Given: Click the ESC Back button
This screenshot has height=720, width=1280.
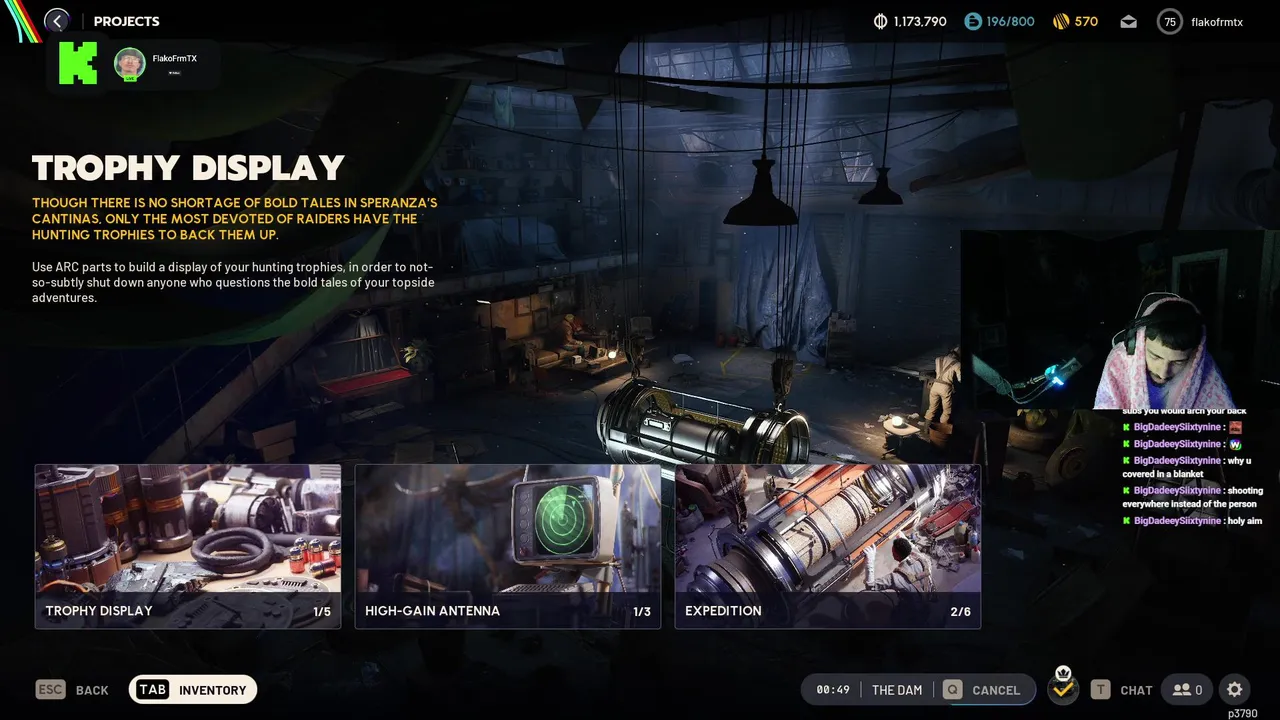Looking at the screenshot, I should pos(72,690).
